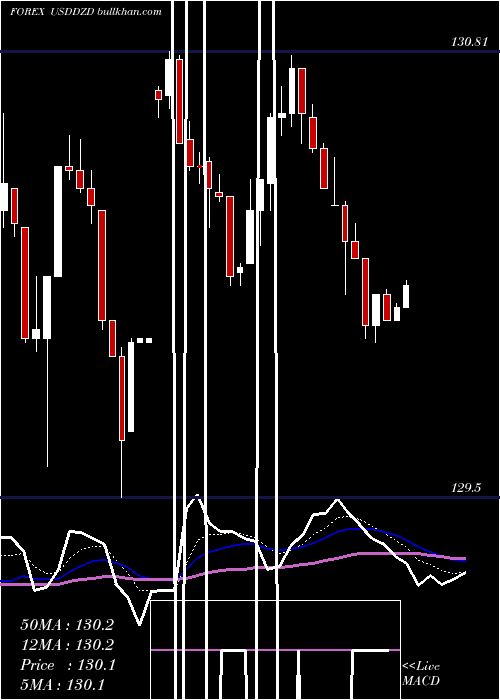Click the '5MA : 130.1' value

[x=63, y=684]
